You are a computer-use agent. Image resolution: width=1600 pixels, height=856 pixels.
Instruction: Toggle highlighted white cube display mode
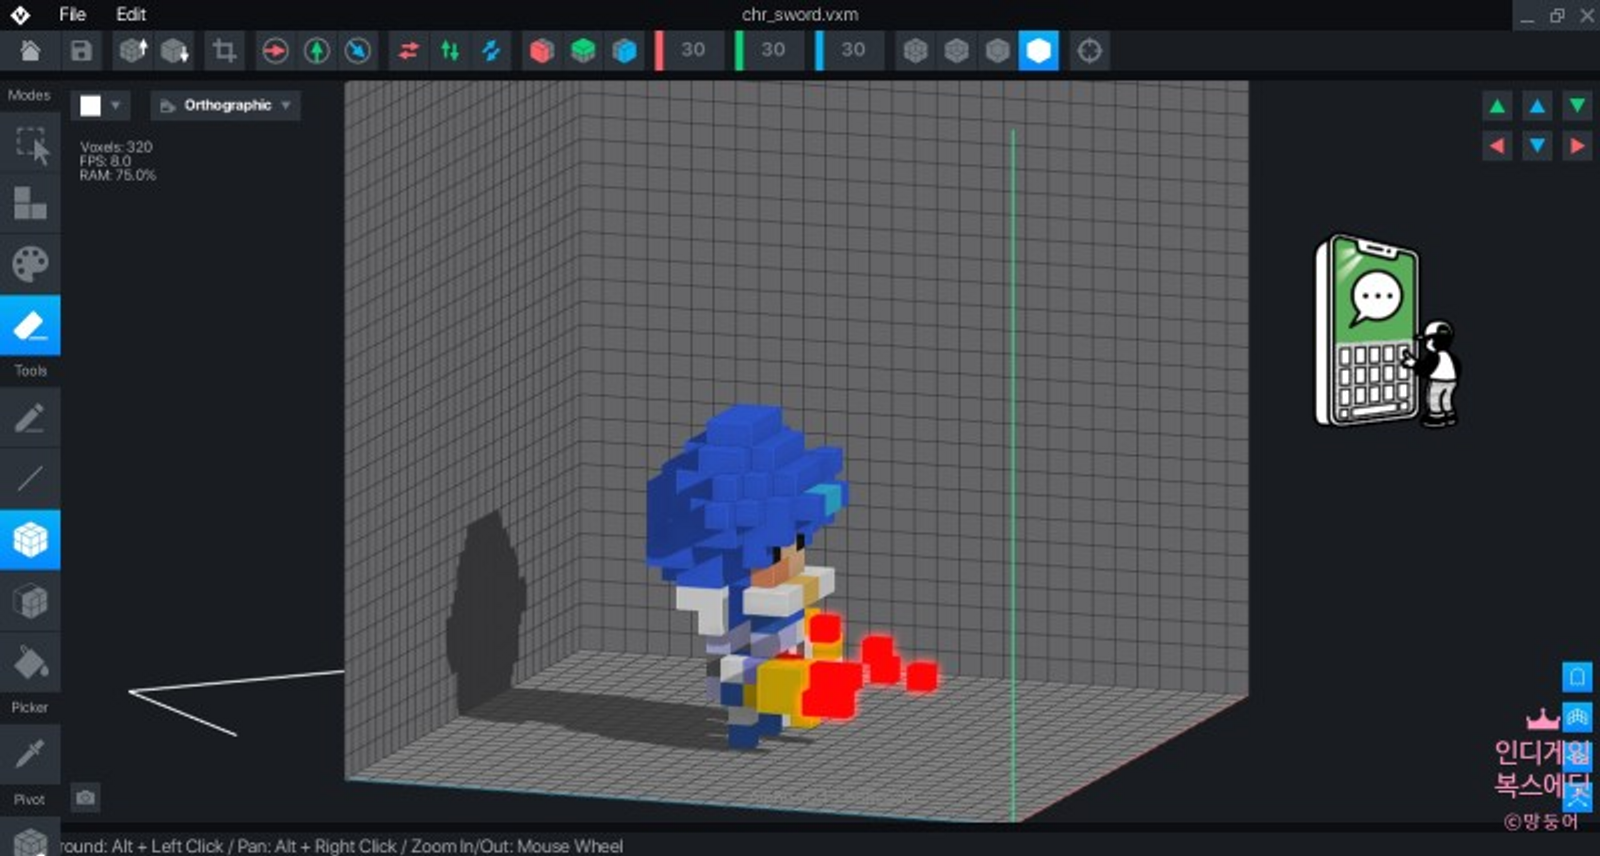[x=1039, y=51]
